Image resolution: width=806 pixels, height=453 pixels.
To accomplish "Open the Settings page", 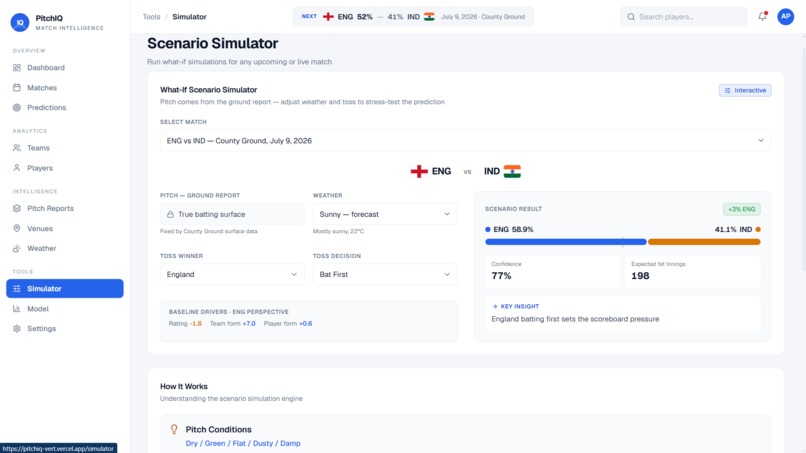I will [x=65, y=329].
